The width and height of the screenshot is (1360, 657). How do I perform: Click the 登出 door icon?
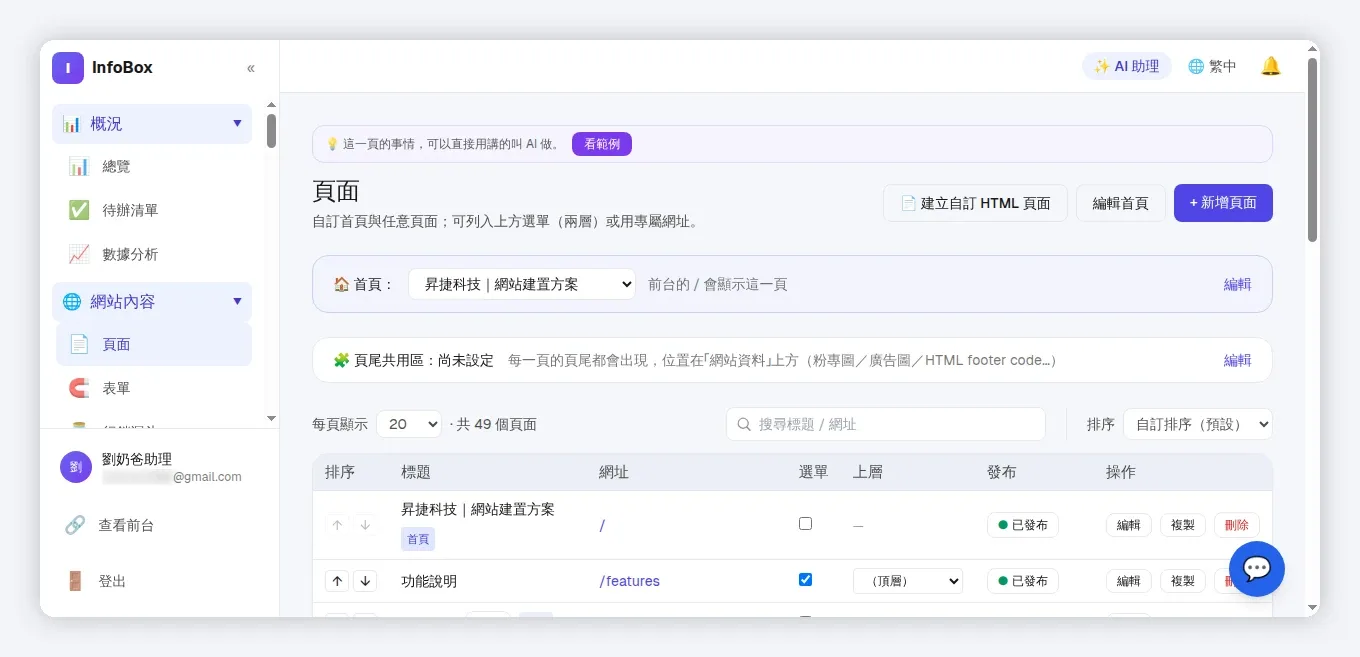point(75,581)
